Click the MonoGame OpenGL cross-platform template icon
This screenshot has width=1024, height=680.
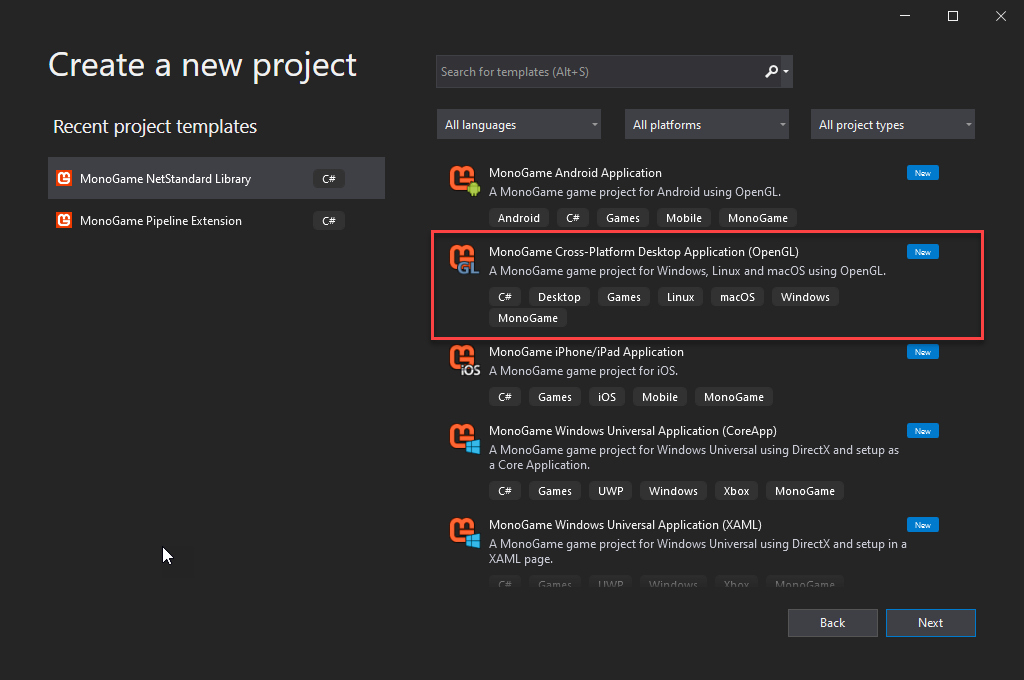pyautogui.click(x=464, y=260)
